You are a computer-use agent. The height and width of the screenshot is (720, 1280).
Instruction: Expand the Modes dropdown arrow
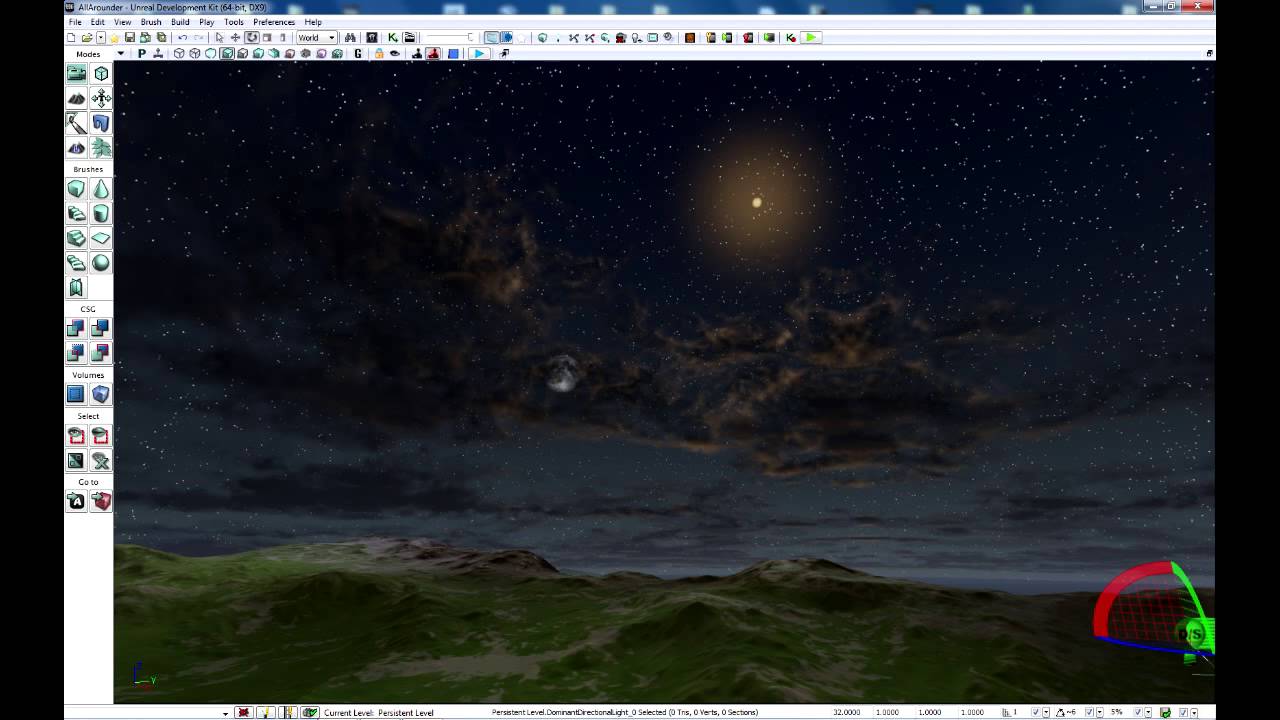120,54
